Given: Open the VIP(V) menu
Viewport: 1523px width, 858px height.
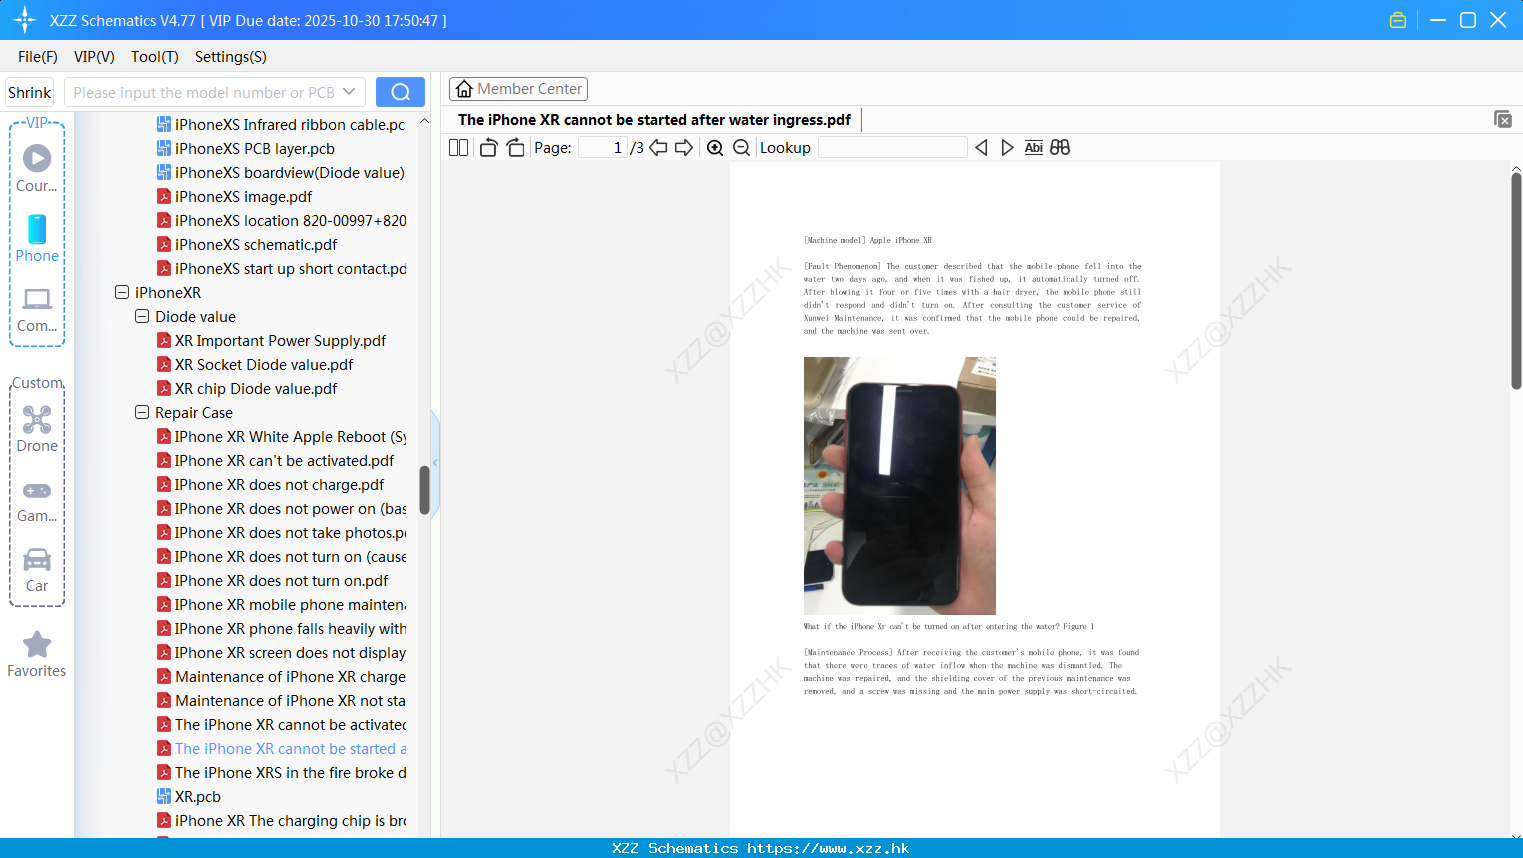Looking at the screenshot, I should pos(94,57).
